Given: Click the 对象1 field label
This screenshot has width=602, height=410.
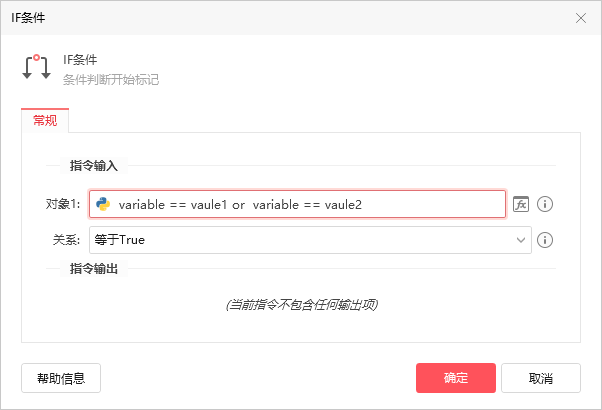Looking at the screenshot, I should pyautogui.click(x=62, y=204).
